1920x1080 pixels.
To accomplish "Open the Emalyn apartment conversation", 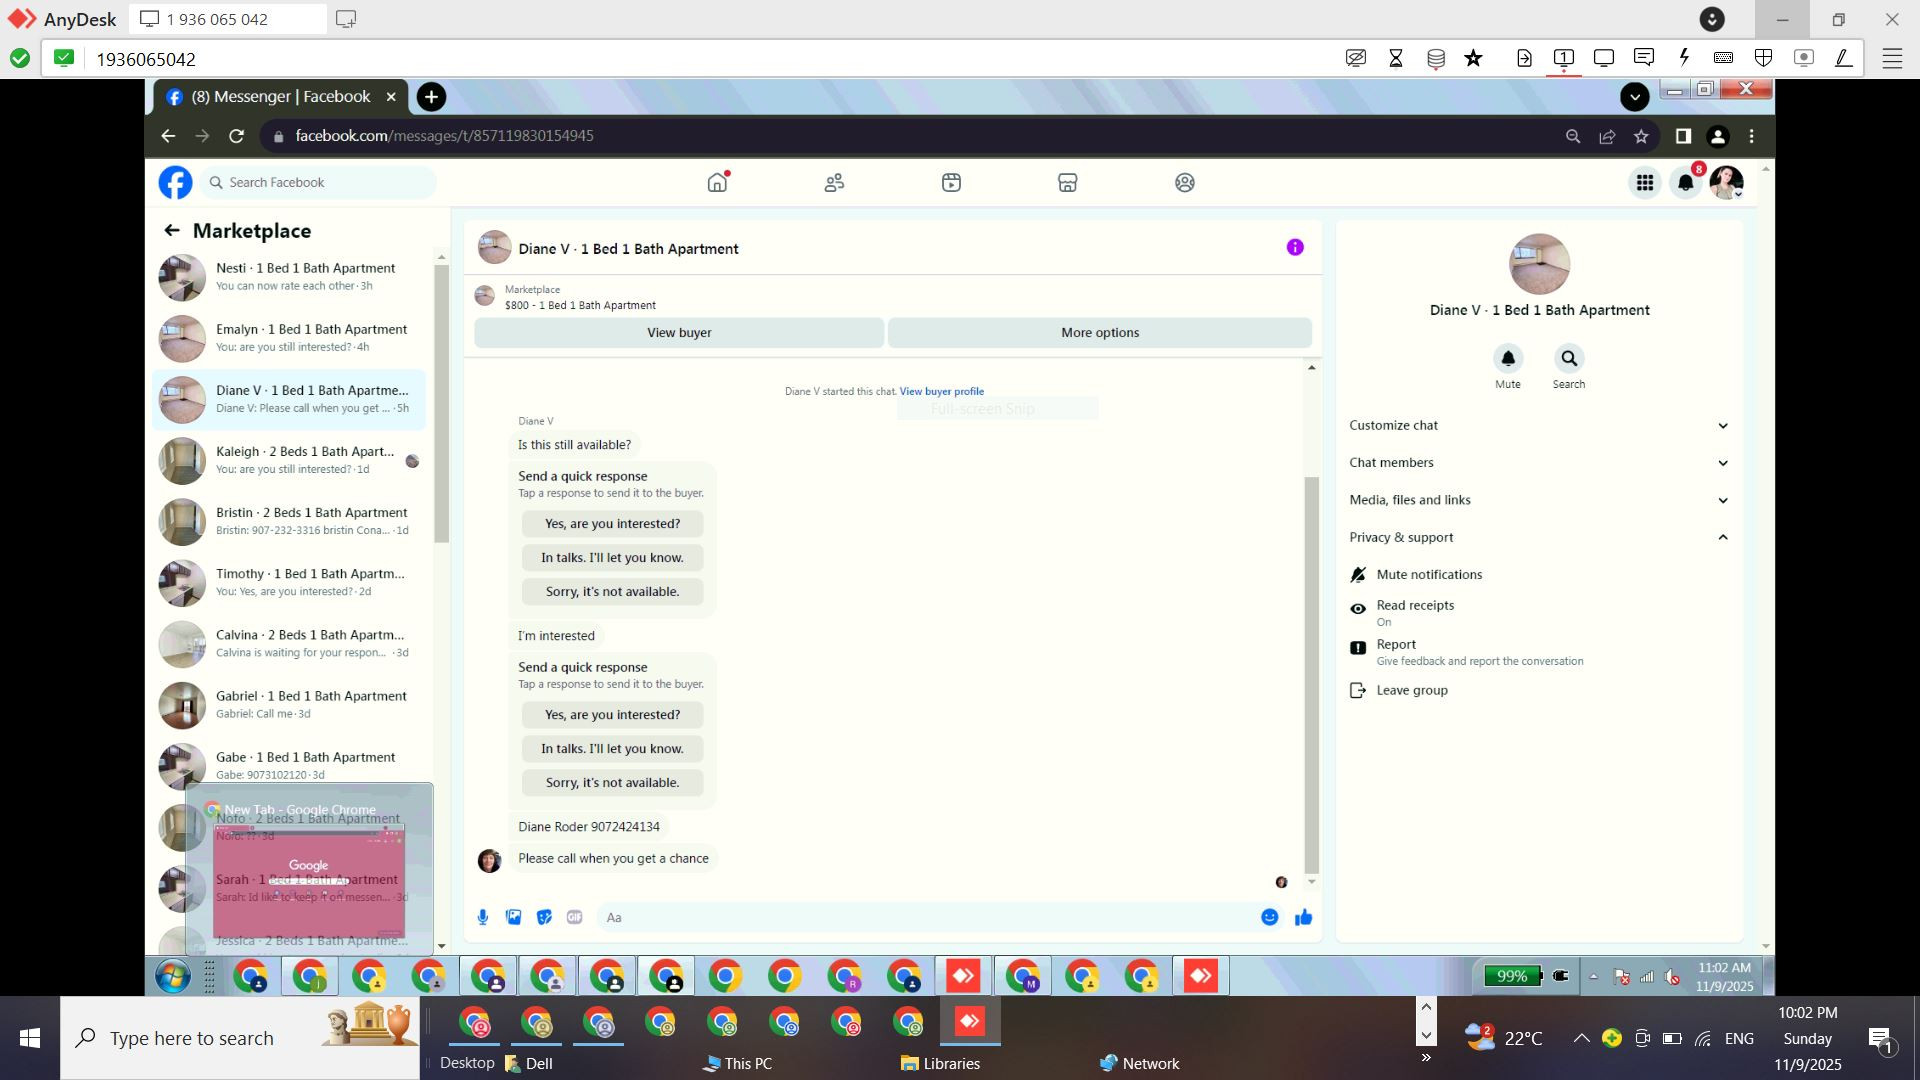I will pyautogui.click(x=290, y=338).
